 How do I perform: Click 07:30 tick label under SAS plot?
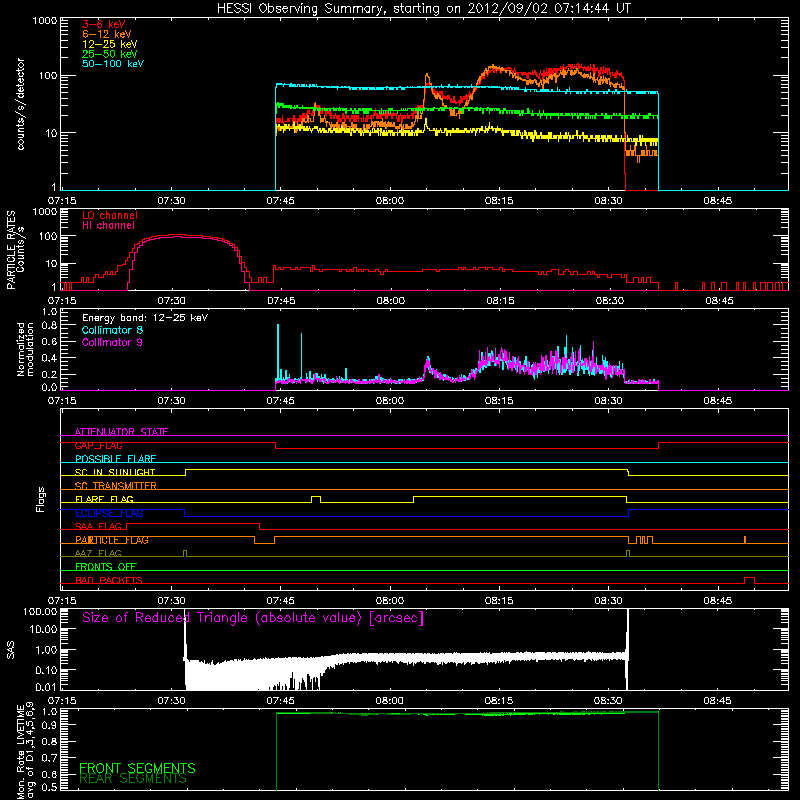[171, 701]
